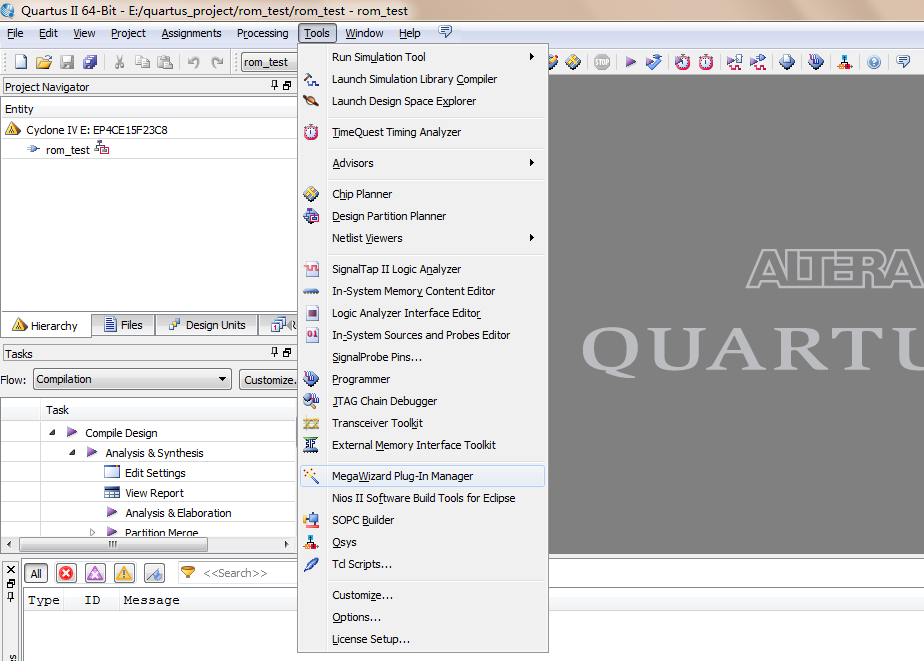
Task: Switch to the Files tab
Action: click(x=124, y=325)
